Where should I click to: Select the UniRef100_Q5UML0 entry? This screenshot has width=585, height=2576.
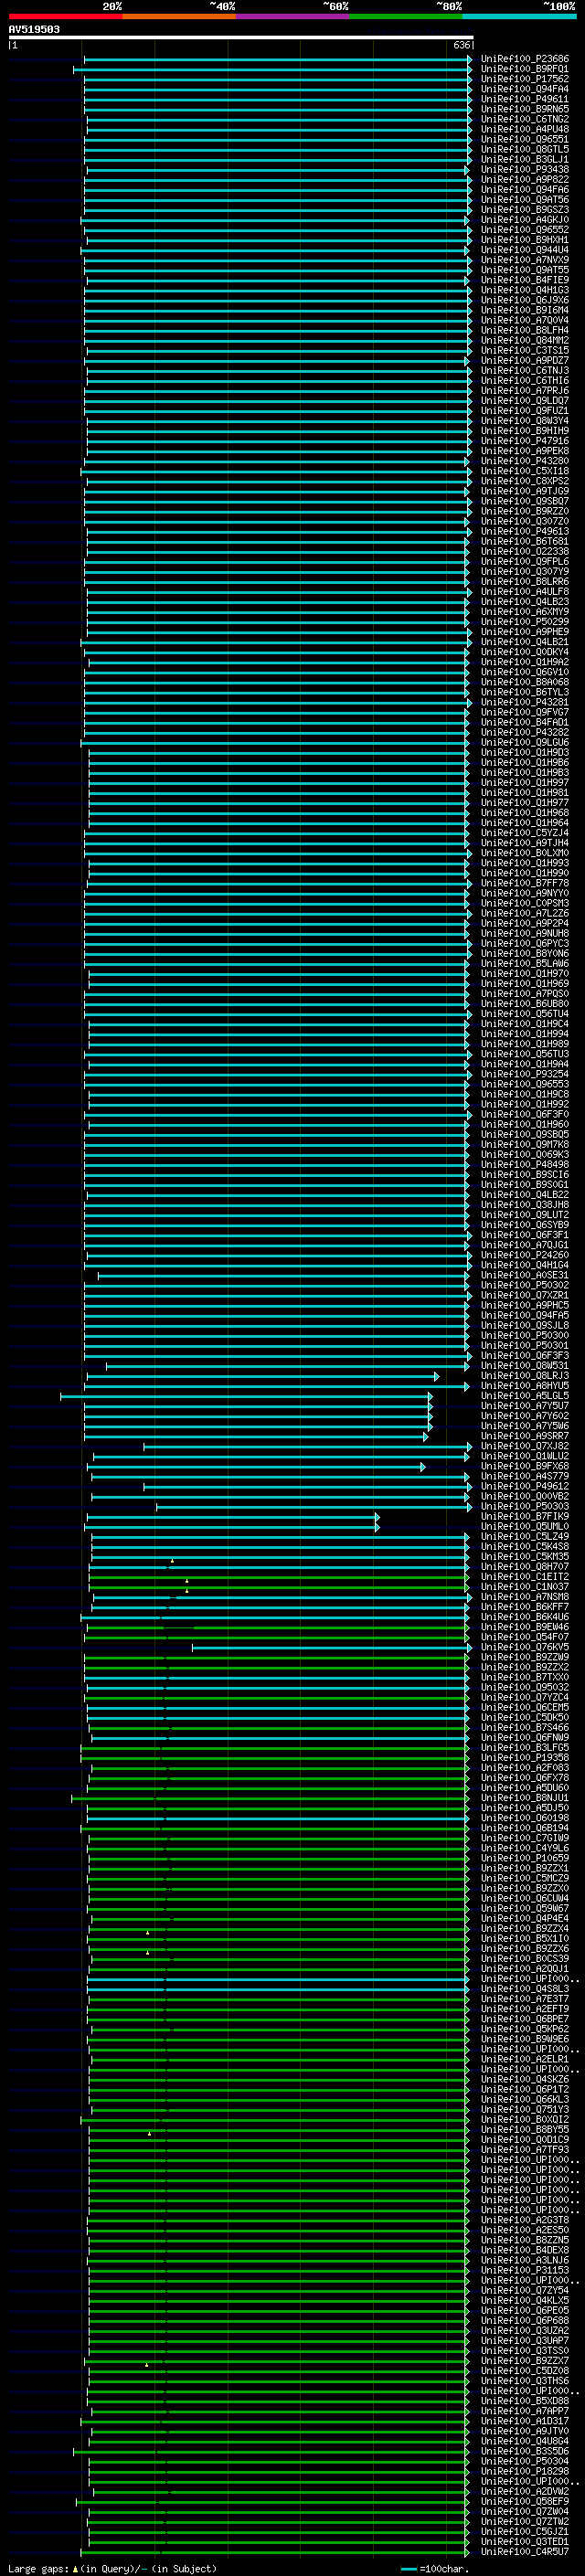[524, 1527]
